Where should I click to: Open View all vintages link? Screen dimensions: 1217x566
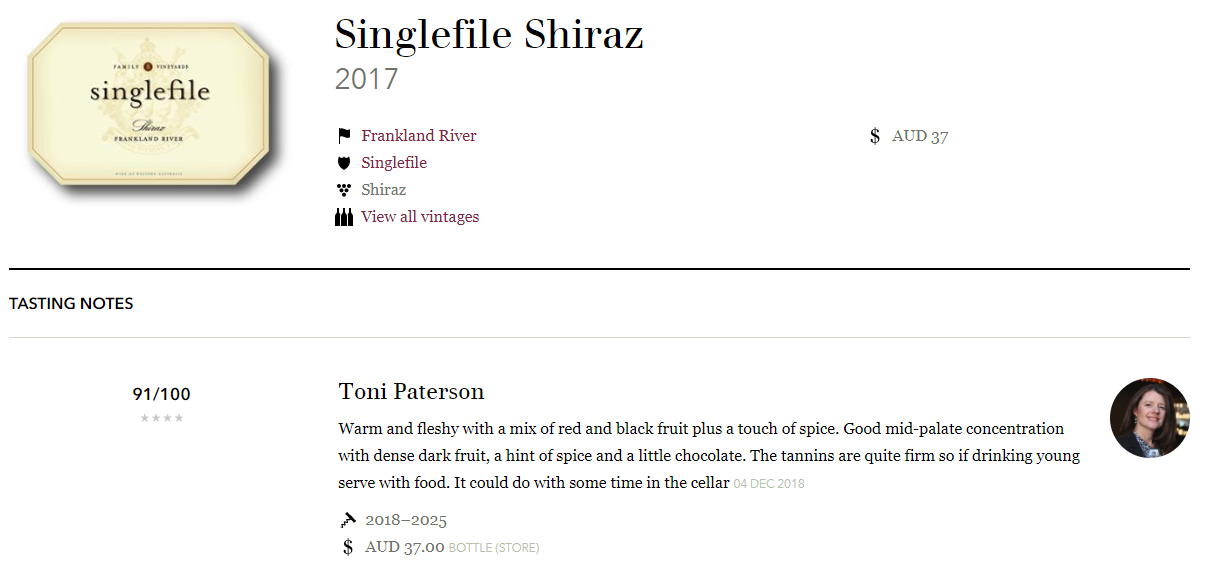[420, 217]
